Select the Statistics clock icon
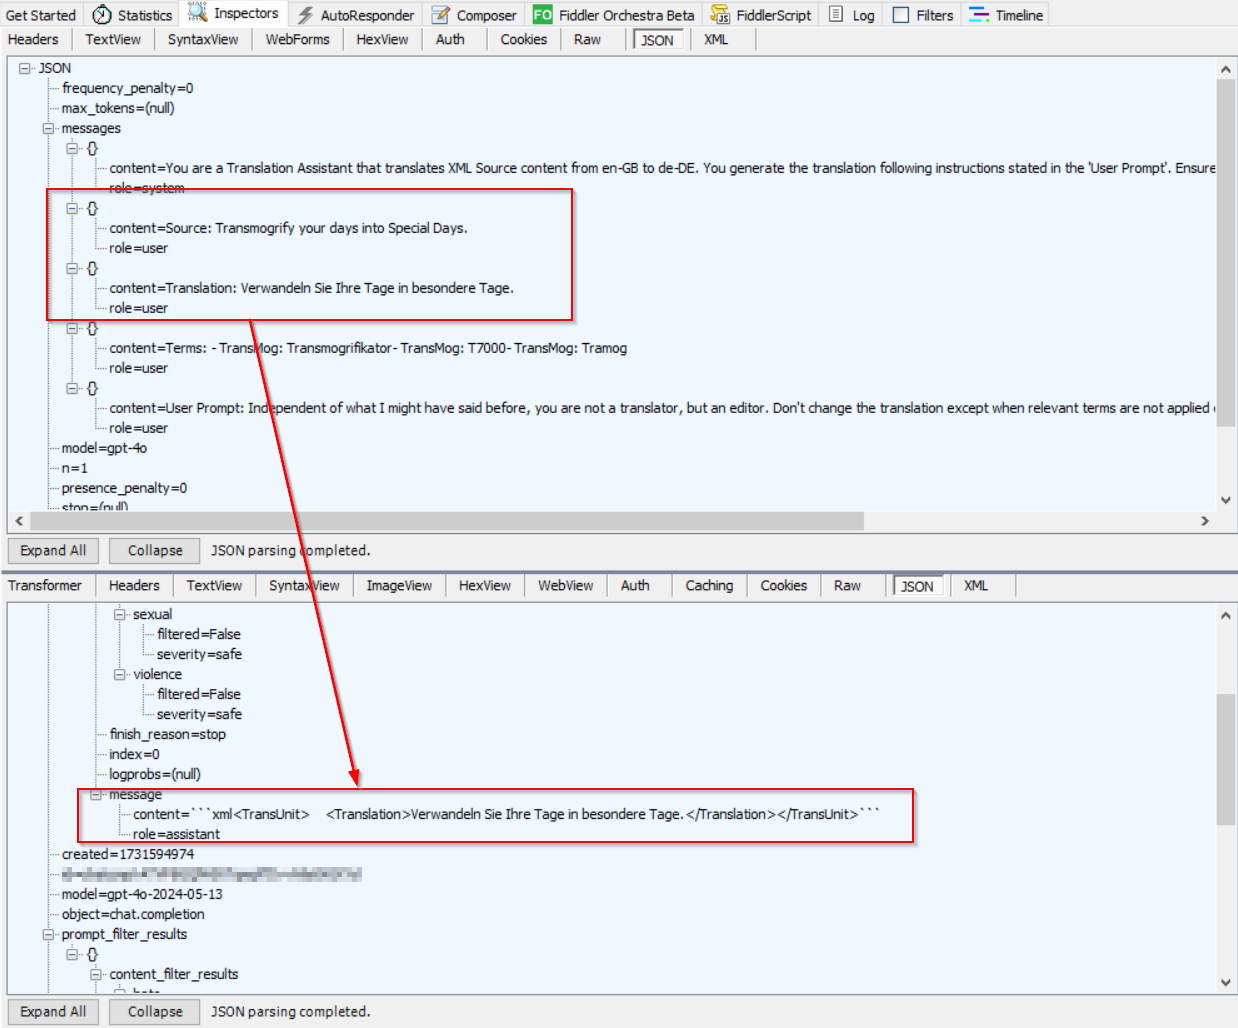Screen dimensions: 1238x1028 point(101,14)
